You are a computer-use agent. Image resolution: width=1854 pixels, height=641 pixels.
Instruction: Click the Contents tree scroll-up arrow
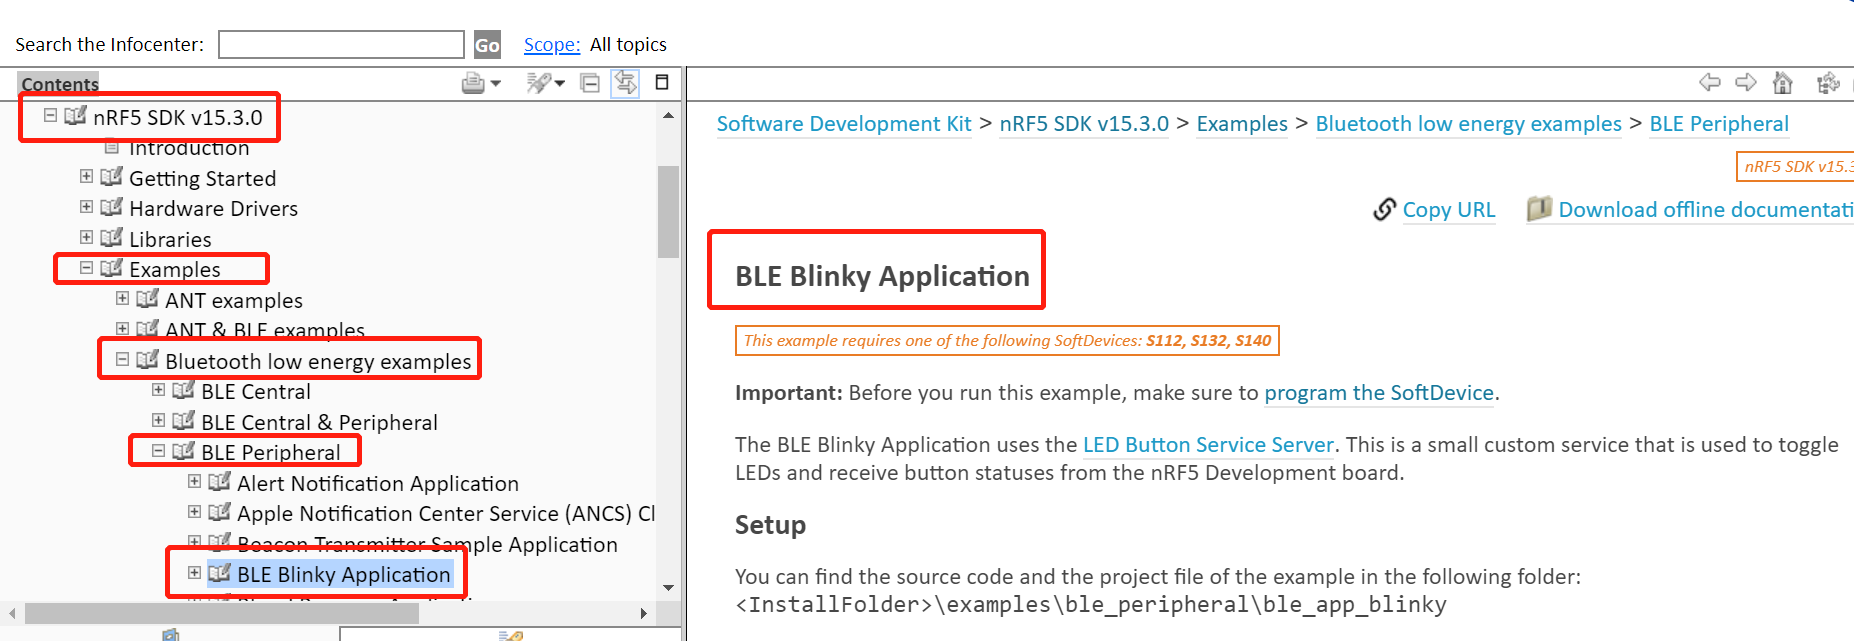tap(668, 116)
